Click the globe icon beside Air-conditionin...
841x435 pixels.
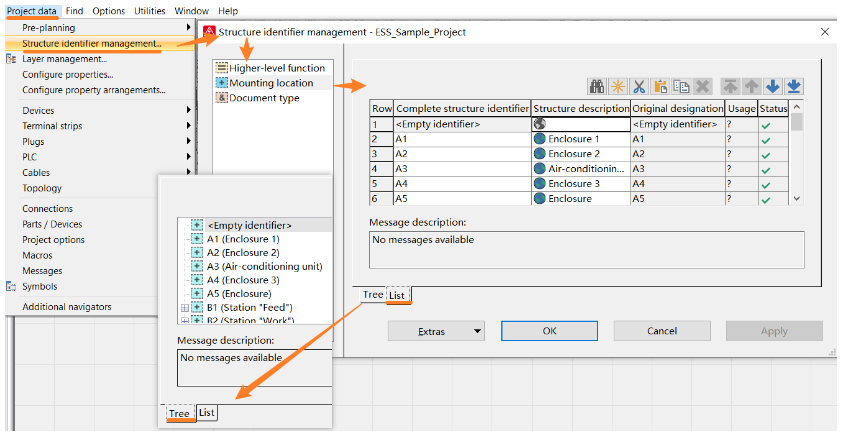(x=540, y=168)
